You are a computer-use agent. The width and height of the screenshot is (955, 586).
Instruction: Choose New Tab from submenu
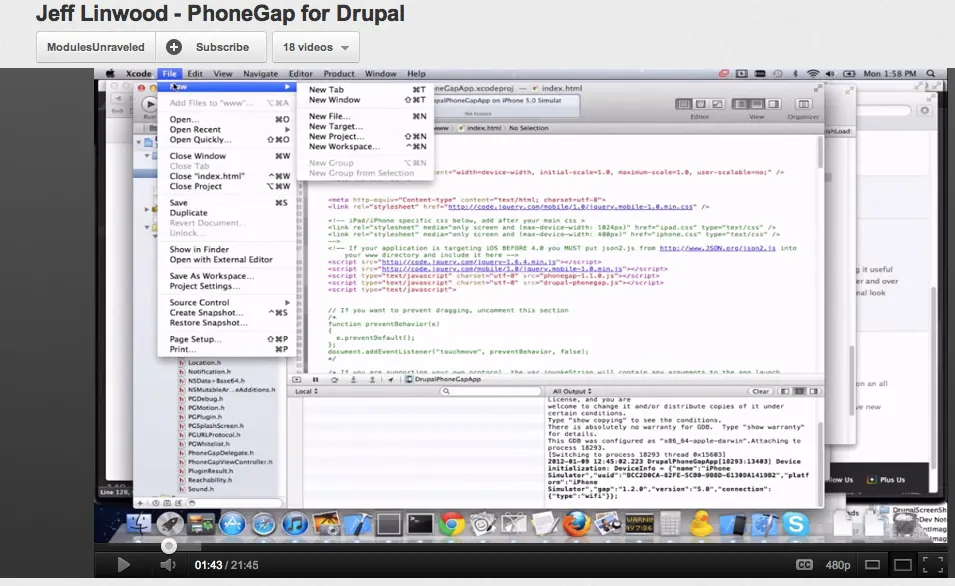367,90
